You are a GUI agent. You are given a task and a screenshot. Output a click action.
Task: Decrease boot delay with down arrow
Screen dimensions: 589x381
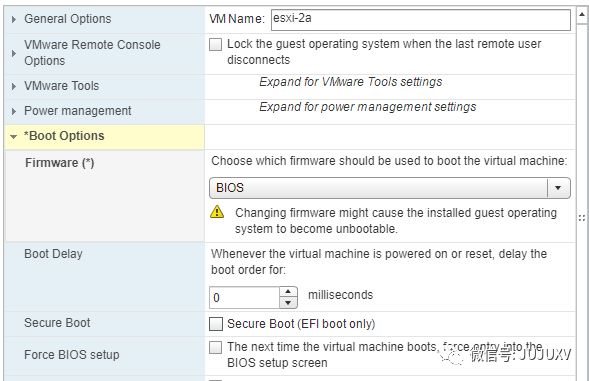[288, 303]
